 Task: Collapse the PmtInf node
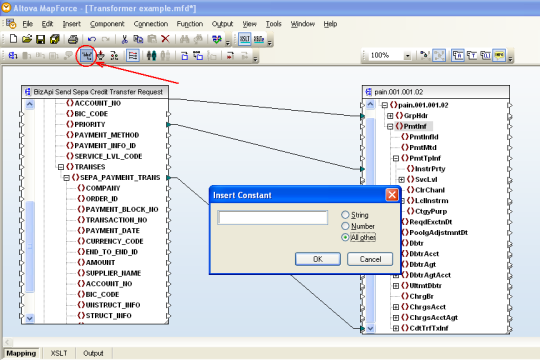click(x=390, y=126)
